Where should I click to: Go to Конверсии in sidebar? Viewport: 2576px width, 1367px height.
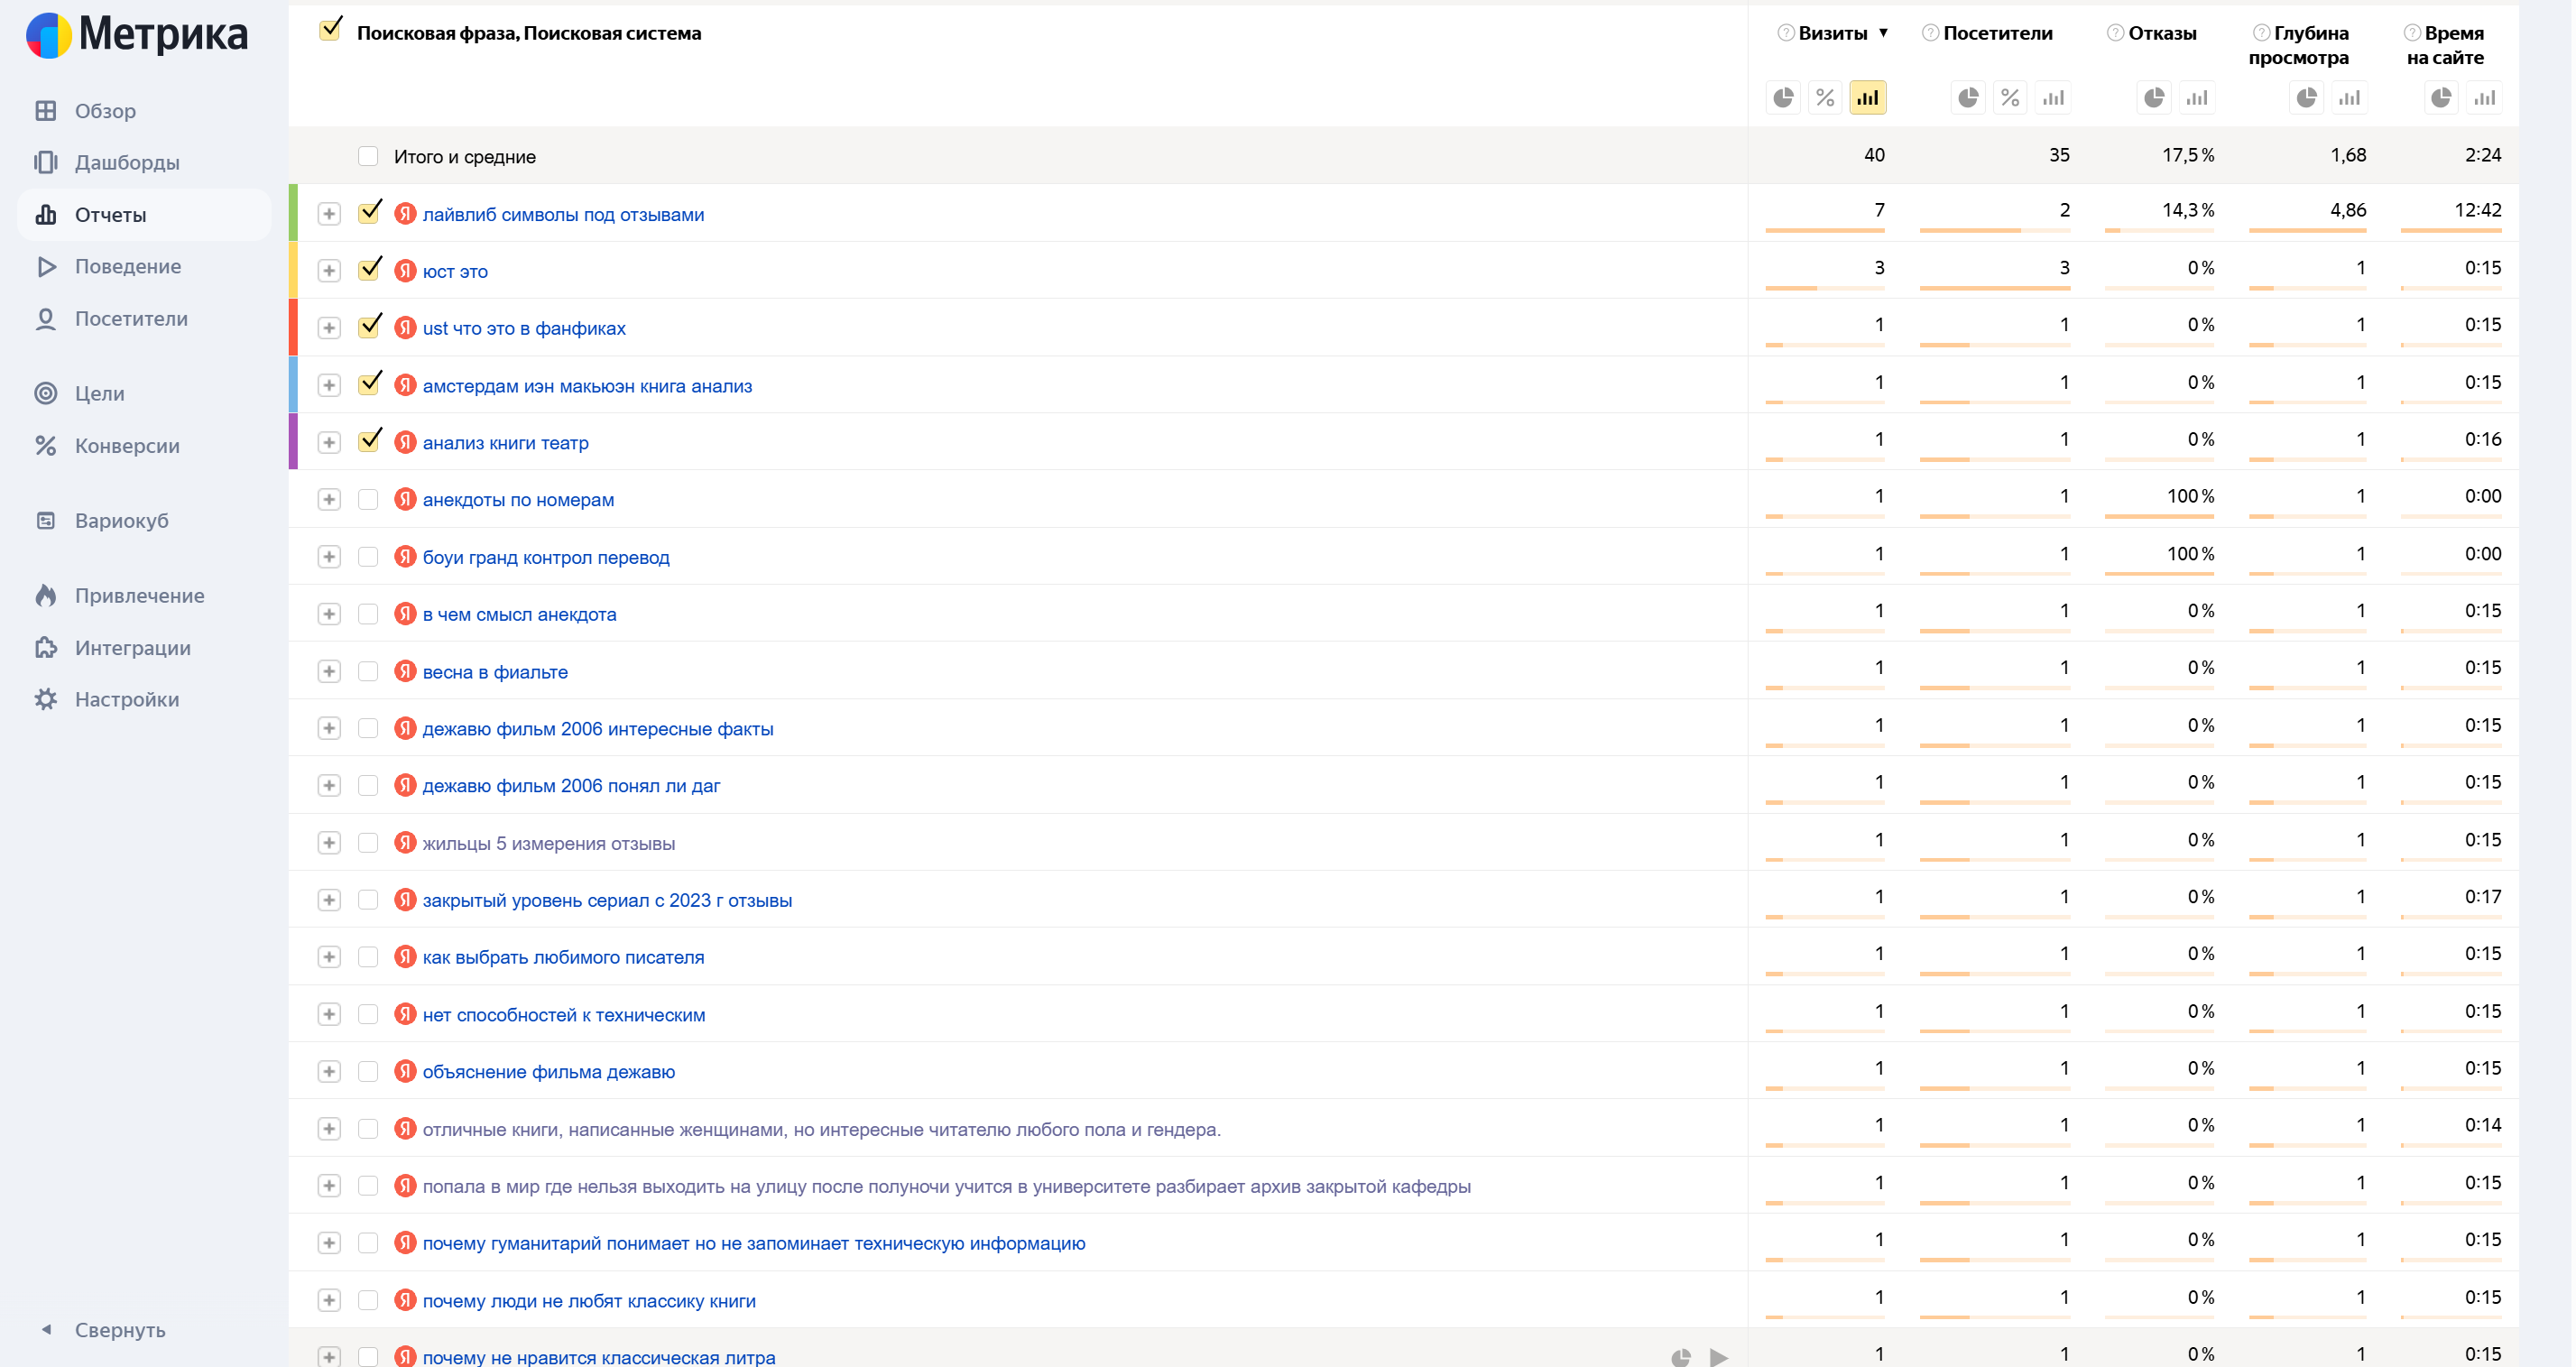pos(127,445)
